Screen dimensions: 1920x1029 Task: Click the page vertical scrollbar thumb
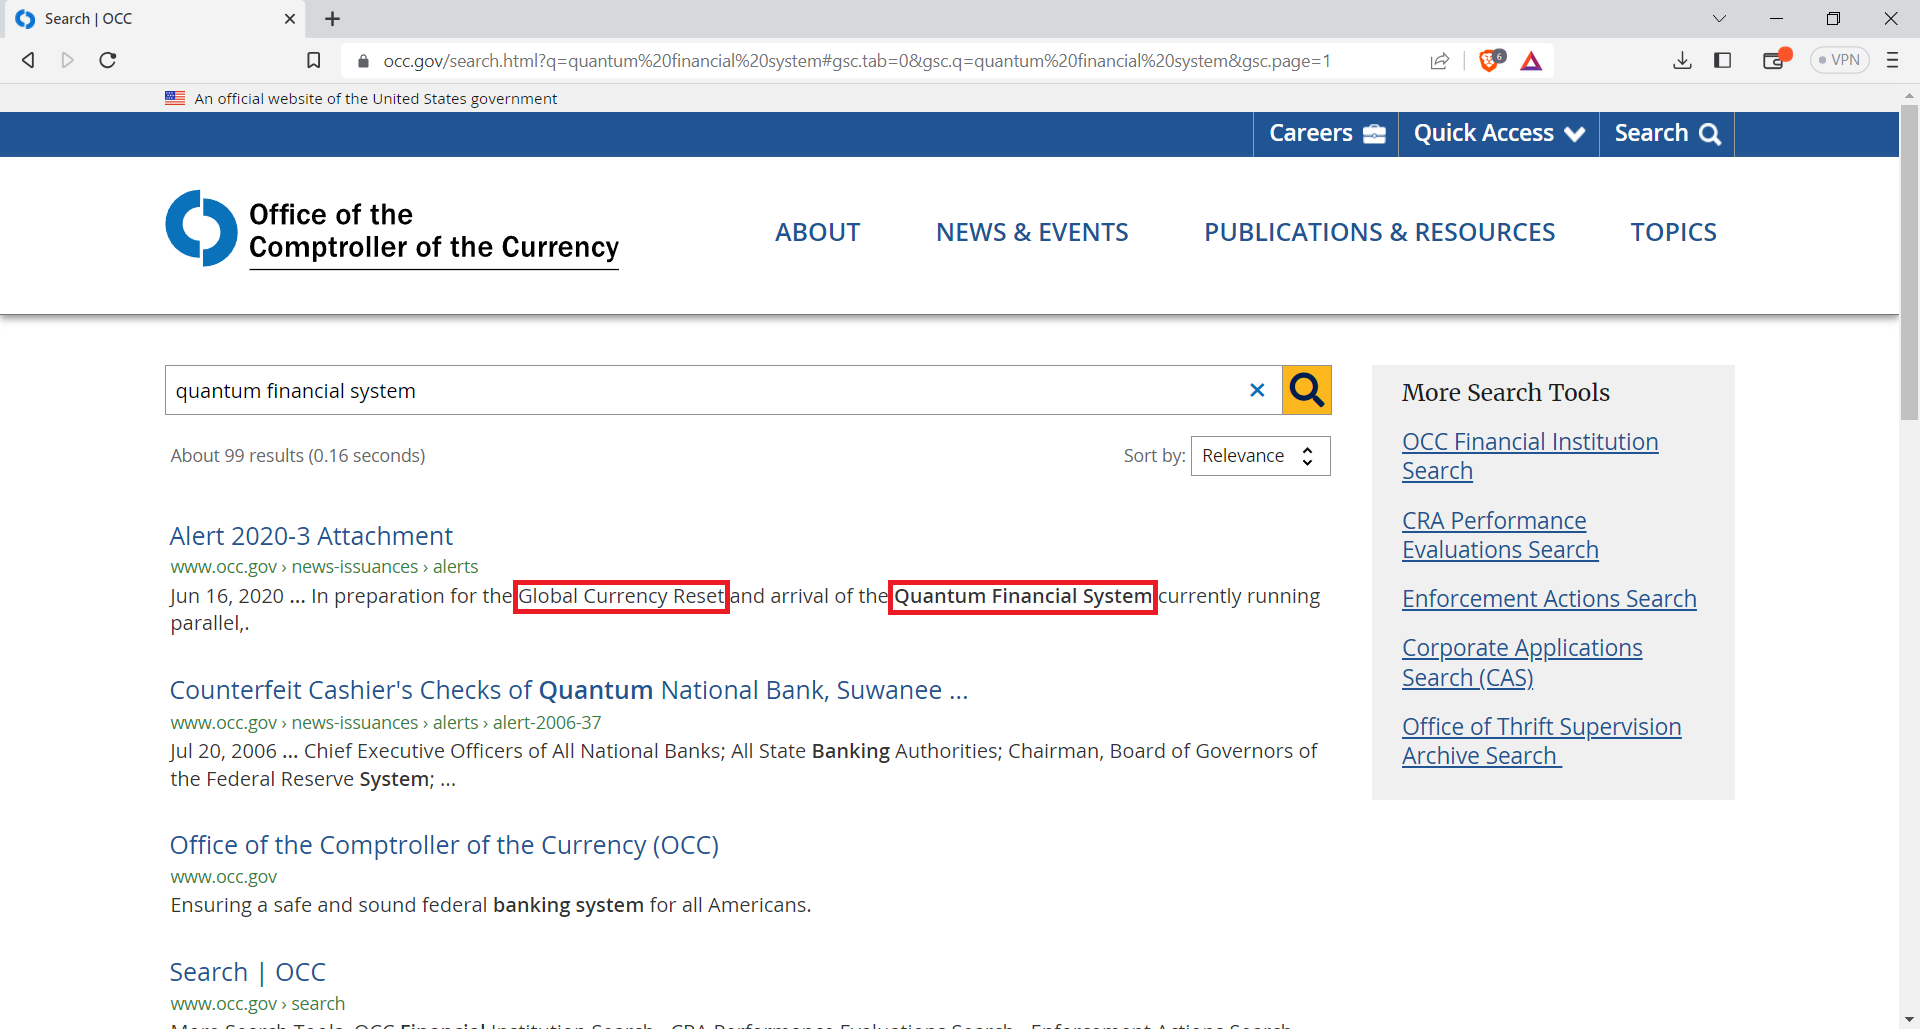click(1909, 262)
